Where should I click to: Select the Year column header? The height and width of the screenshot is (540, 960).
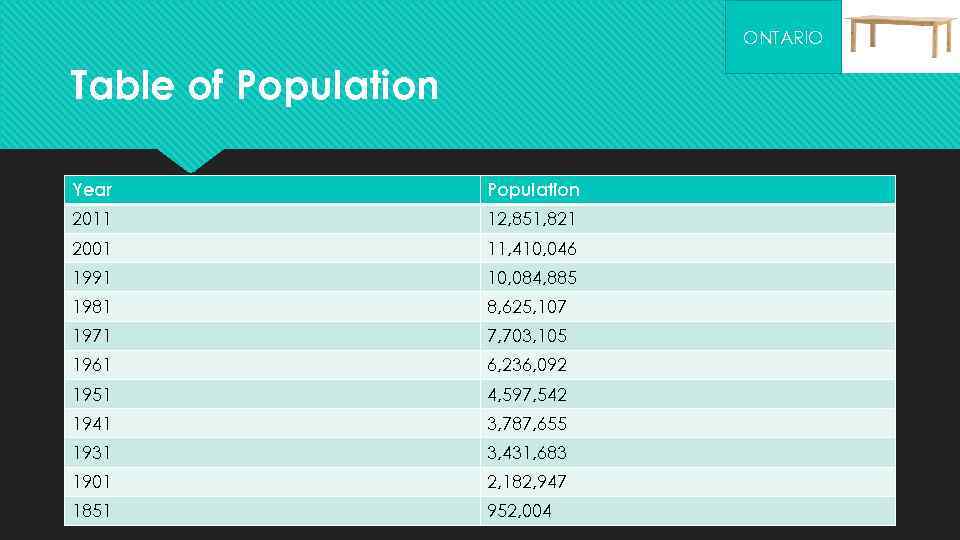[x=92, y=190]
